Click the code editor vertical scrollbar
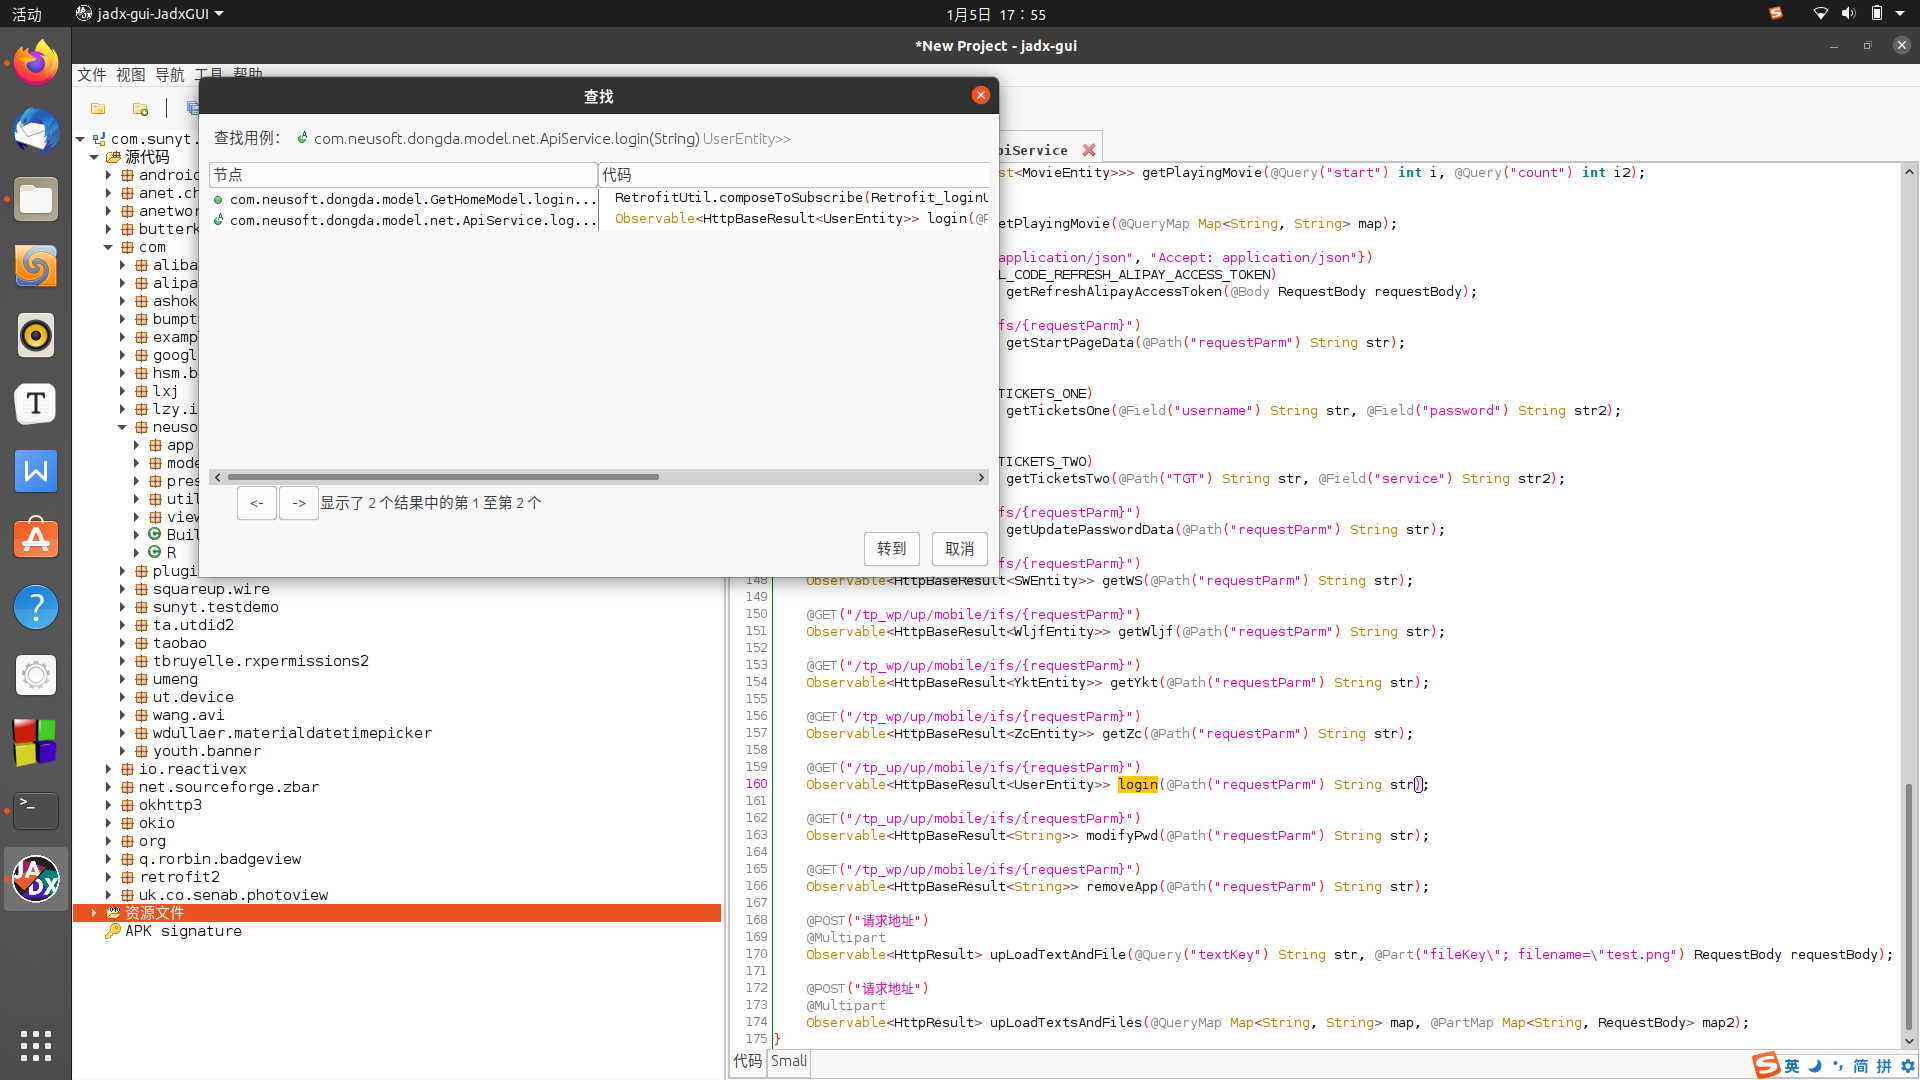This screenshot has width=1920, height=1080. pyautogui.click(x=1909, y=905)
